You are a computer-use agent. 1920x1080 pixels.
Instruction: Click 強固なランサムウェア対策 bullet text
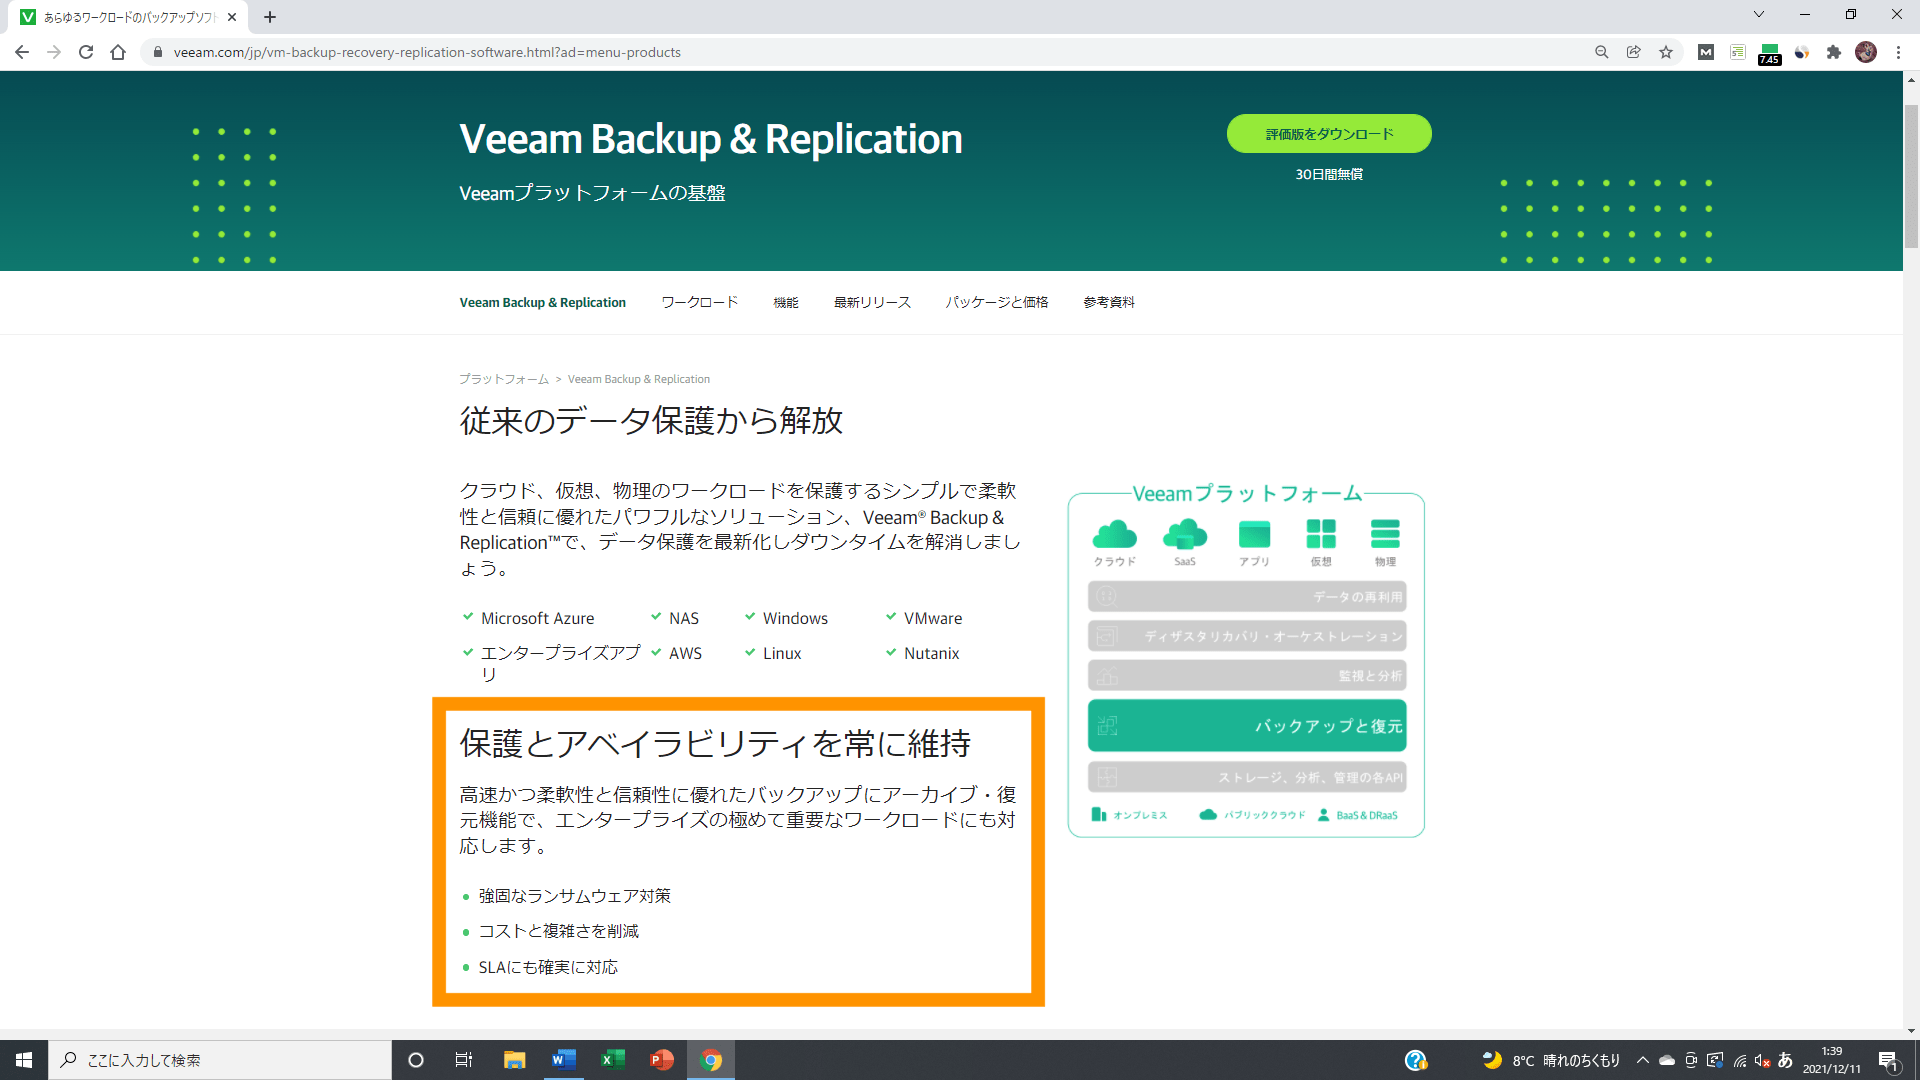574,896
